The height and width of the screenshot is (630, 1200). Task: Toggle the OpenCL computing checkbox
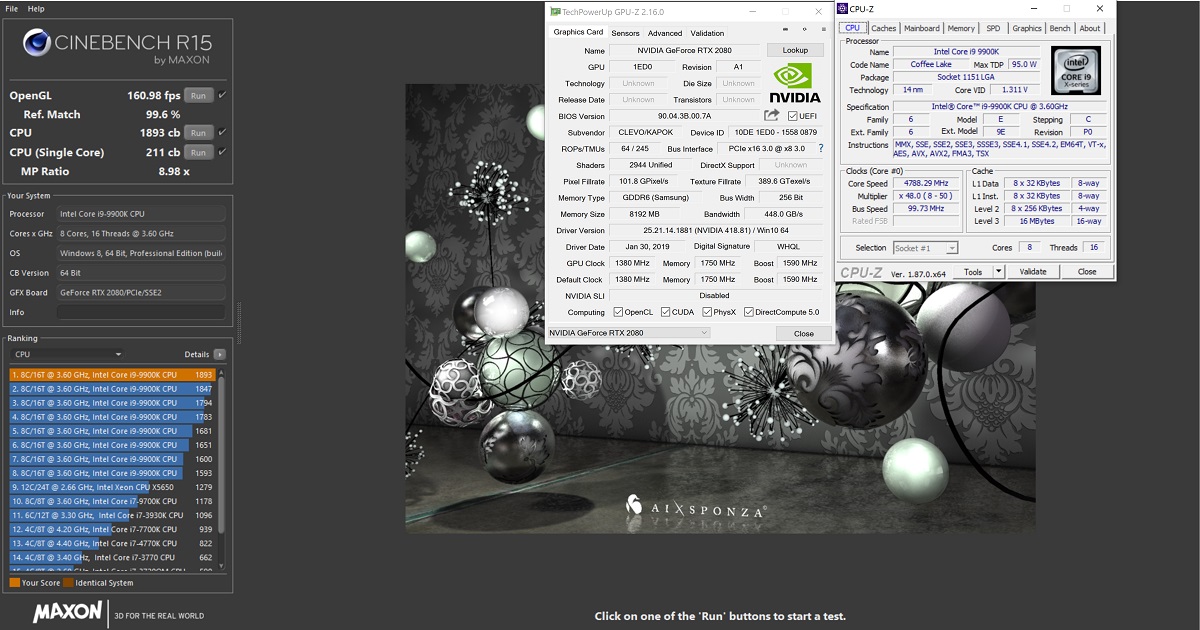[x=618, y=312]
